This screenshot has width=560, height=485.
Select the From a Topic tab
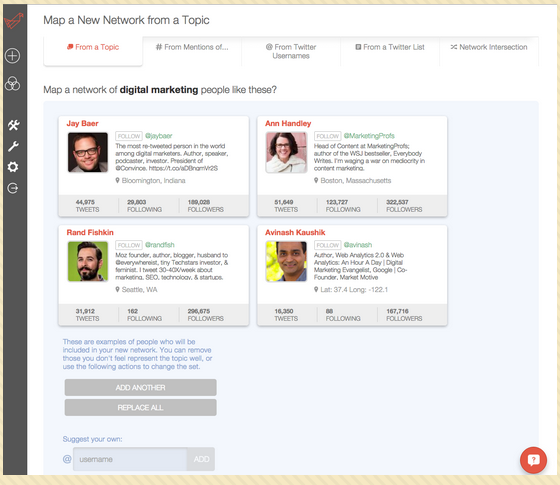(x=93, y=51)
